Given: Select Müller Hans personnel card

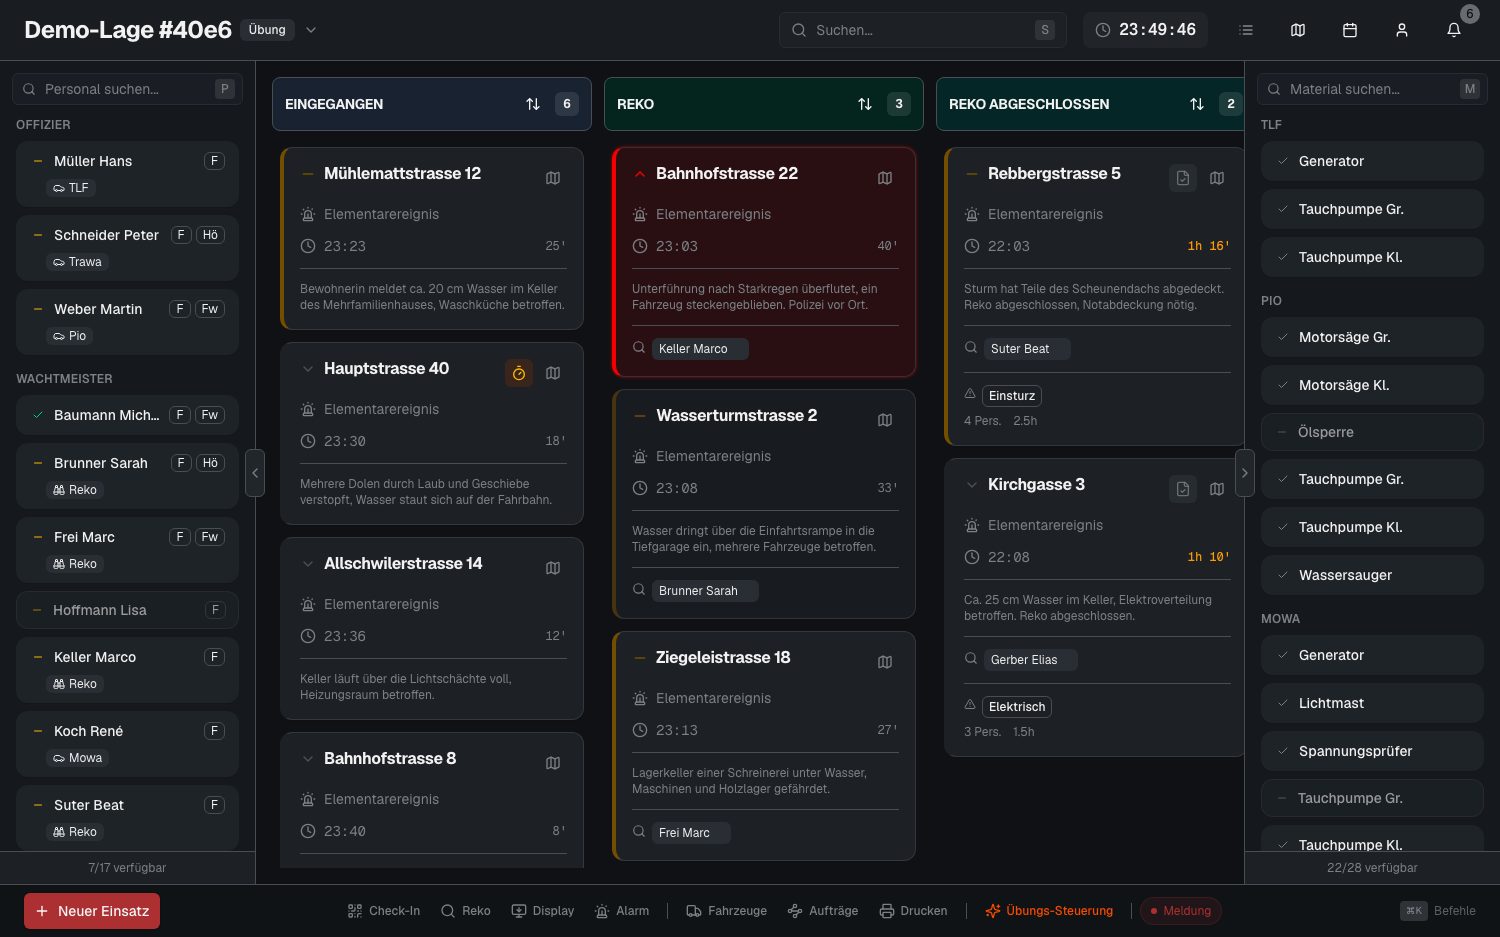Looking at the screenshot, I should [127, 174].
